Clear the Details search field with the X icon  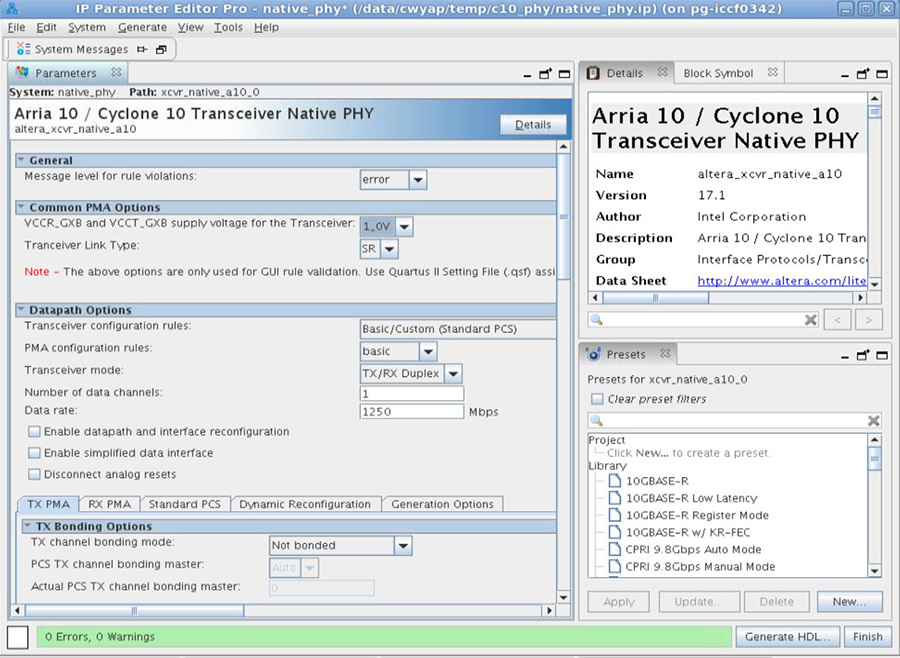811,319
